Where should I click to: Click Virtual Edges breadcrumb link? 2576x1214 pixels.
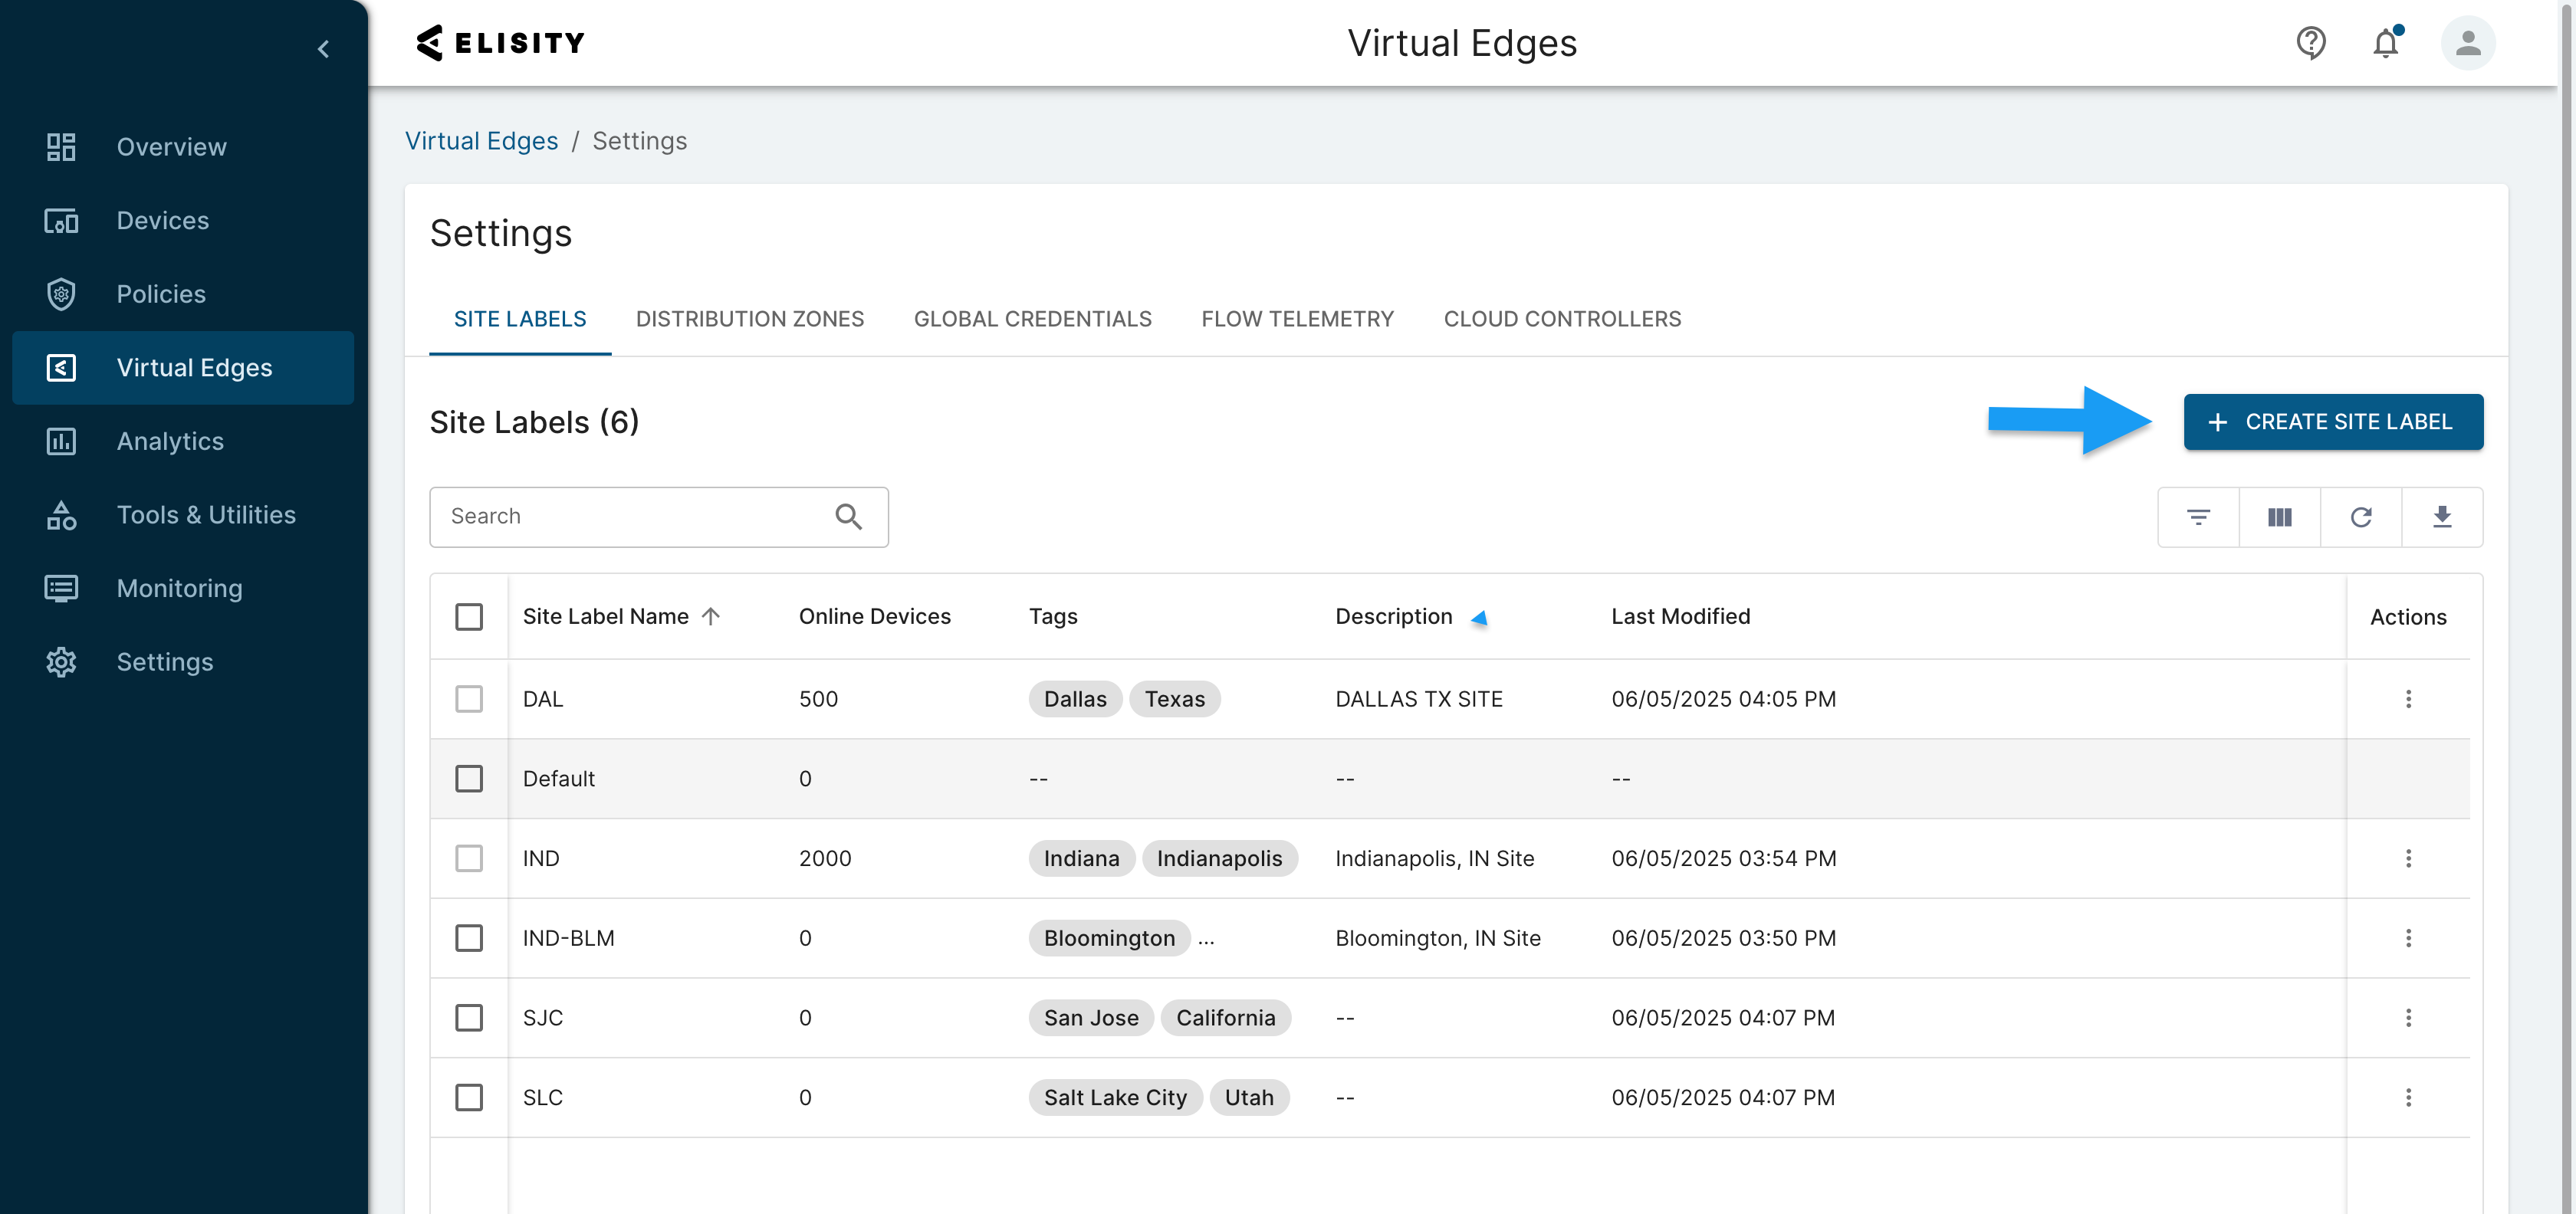tap(481, 141)
